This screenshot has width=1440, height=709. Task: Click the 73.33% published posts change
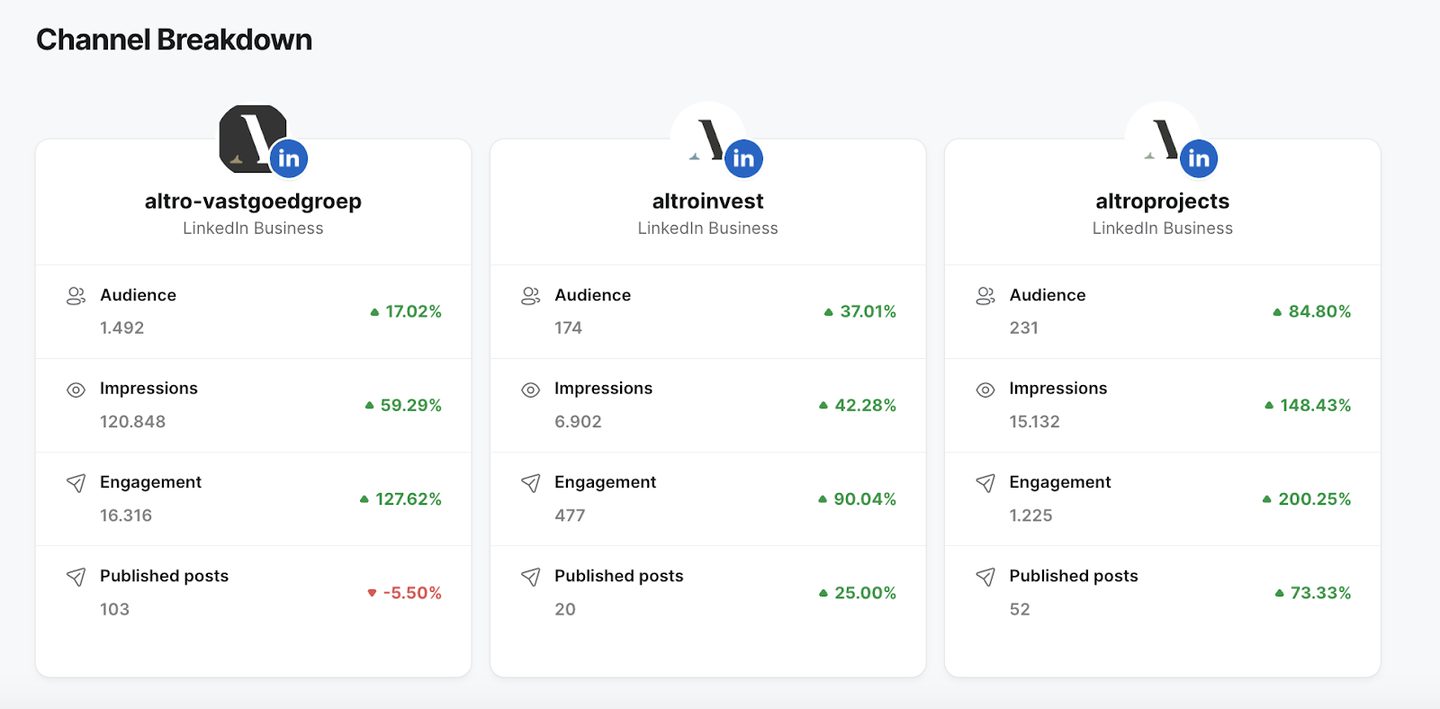1321,593
